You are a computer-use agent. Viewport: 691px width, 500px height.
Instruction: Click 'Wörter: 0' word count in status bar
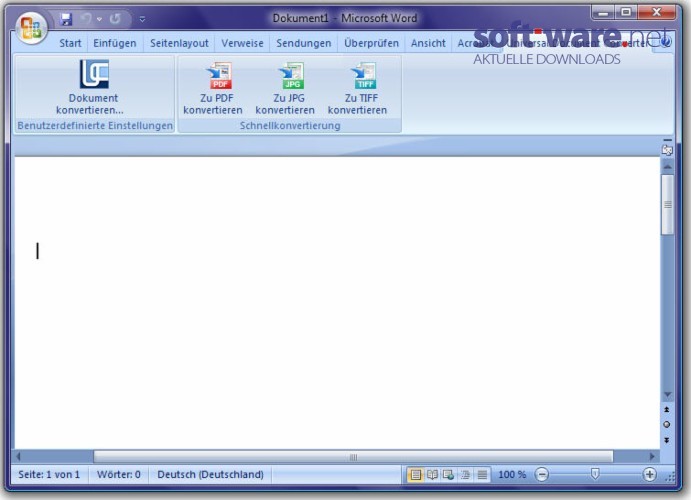(x=119, y=474)
